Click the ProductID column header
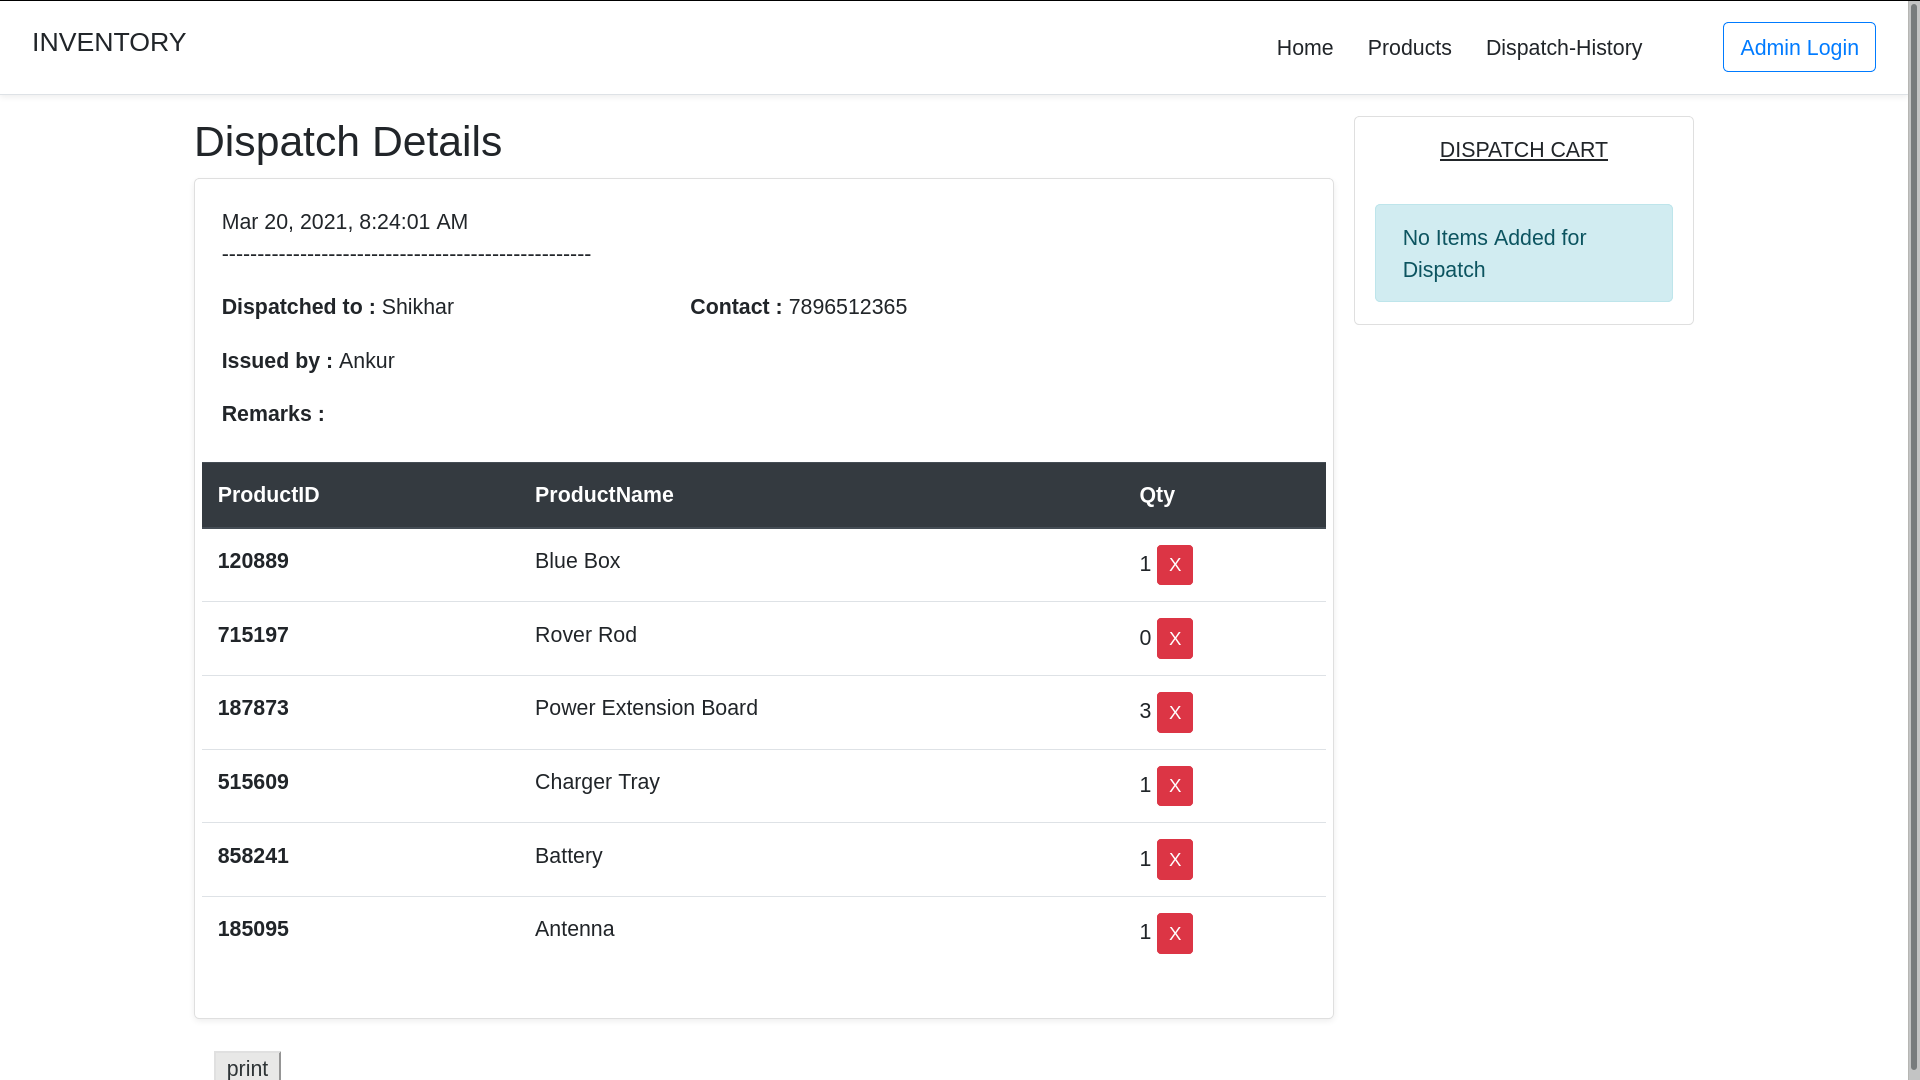The height and width of the screenshot is (1080, 1920). tap(268, 495)
